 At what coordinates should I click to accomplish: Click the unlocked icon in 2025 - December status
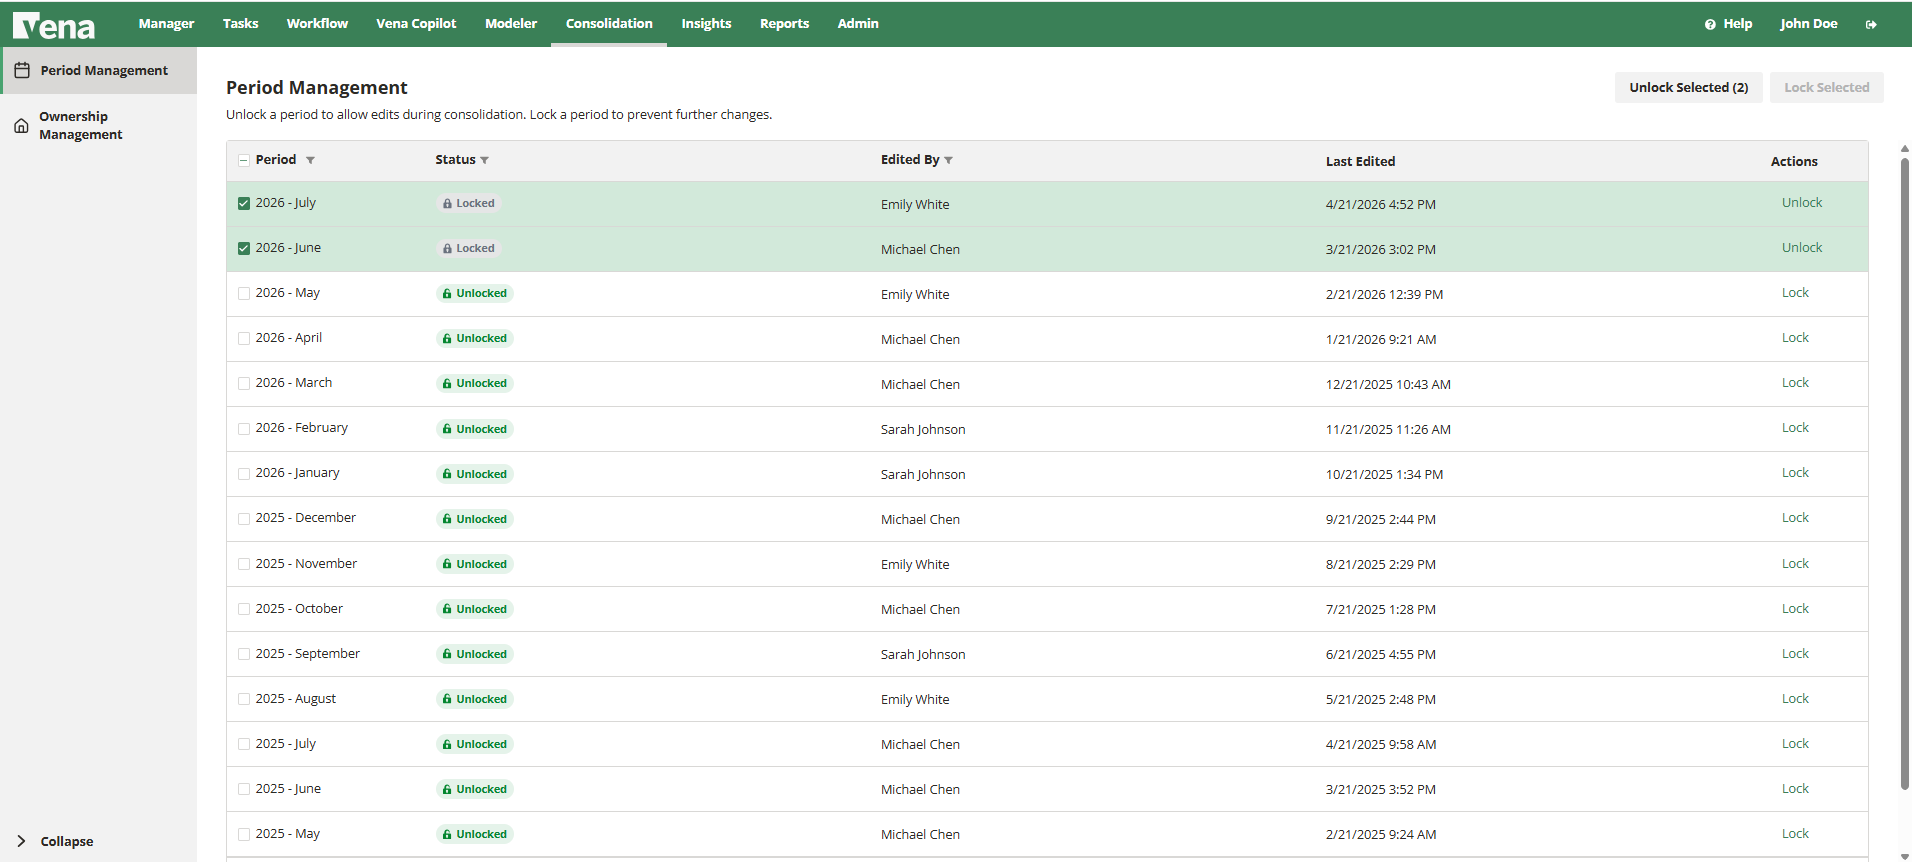coord(447,519)
